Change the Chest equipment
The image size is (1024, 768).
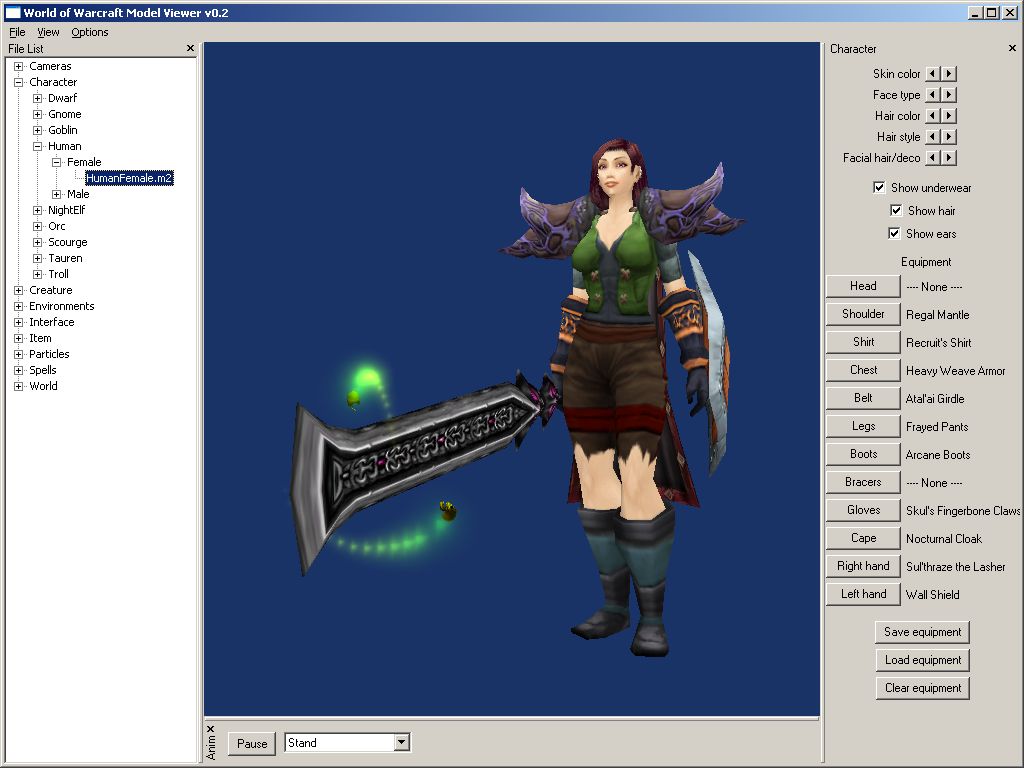863,370
